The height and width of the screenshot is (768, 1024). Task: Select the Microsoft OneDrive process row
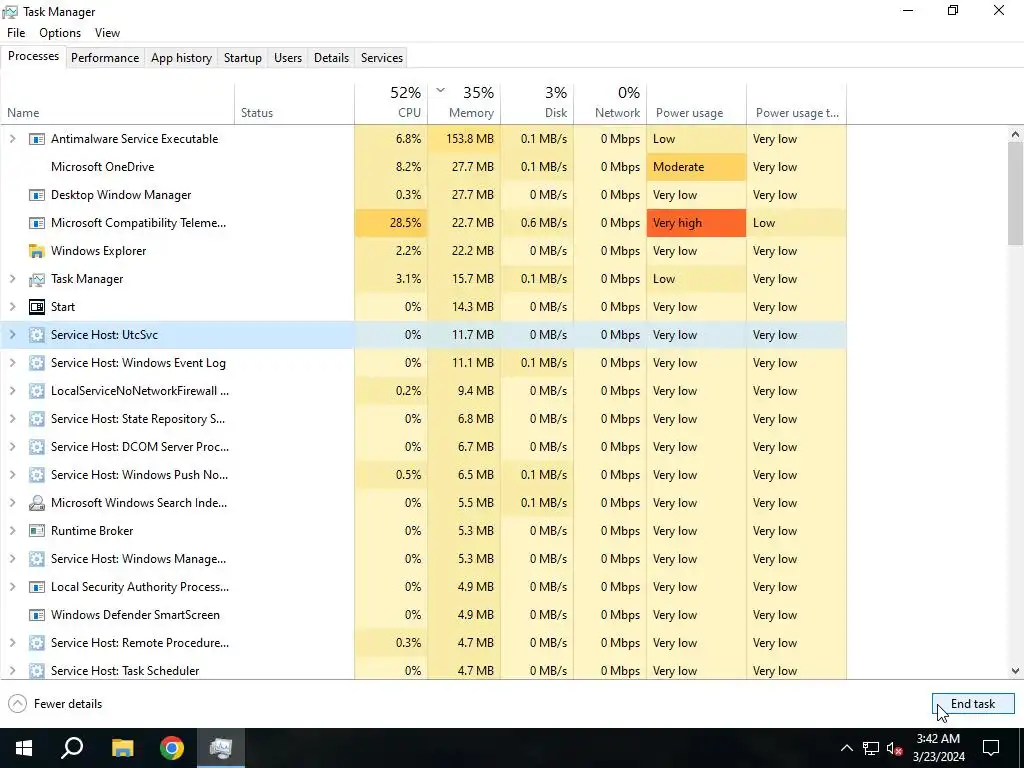(423, 167)
